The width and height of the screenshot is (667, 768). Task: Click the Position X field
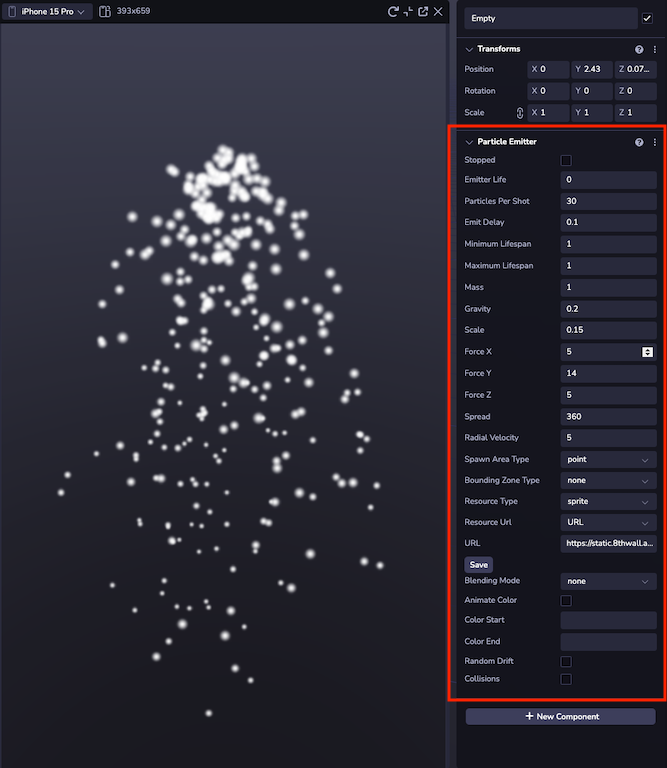pos(548,69)
